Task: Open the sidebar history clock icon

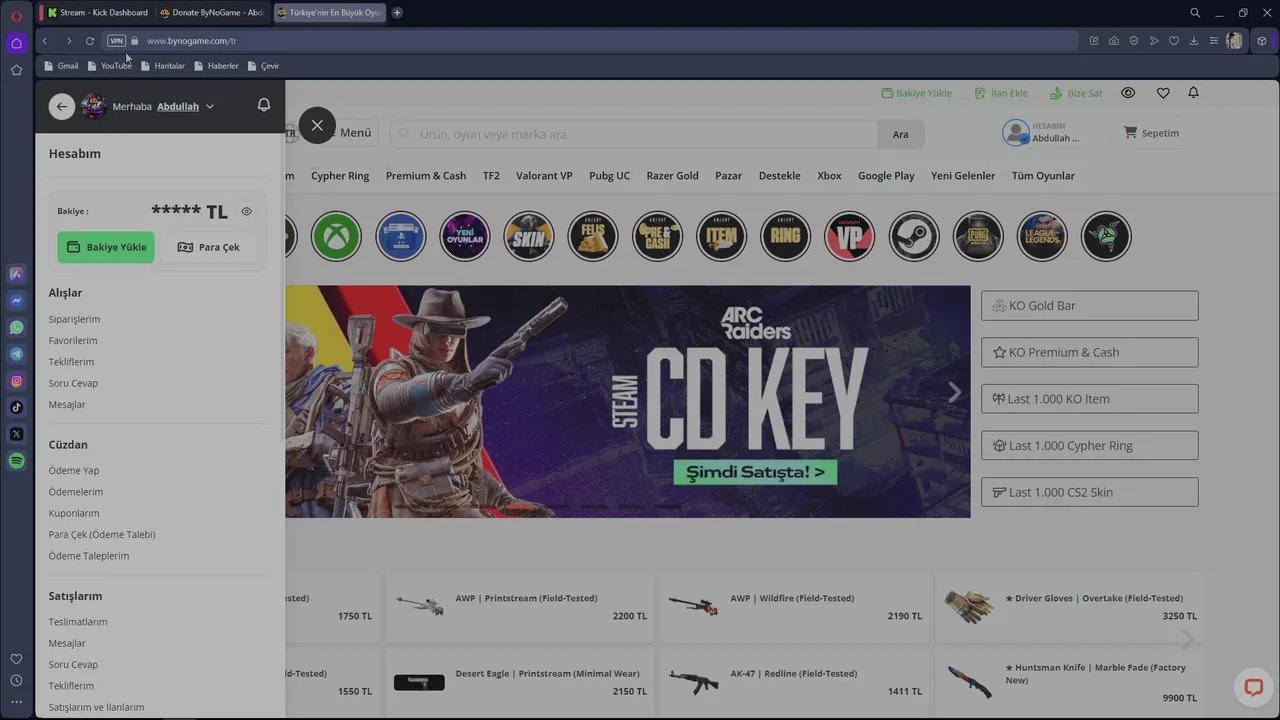Action: (16, 680)
